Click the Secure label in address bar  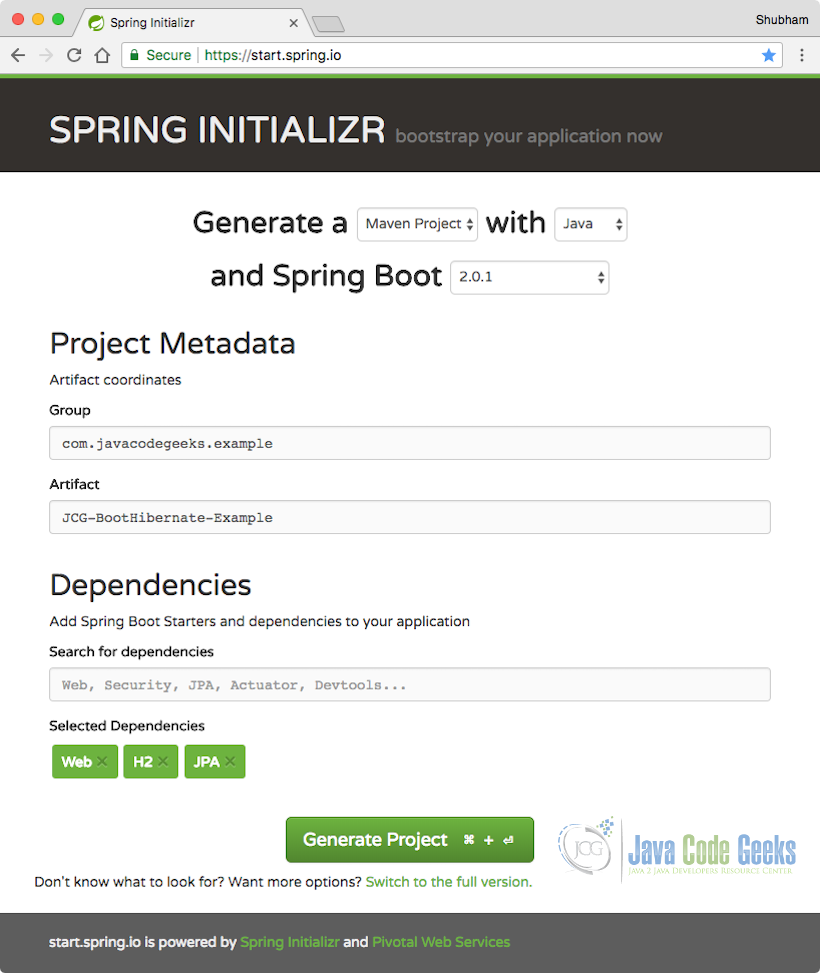[x=168, y=55]
